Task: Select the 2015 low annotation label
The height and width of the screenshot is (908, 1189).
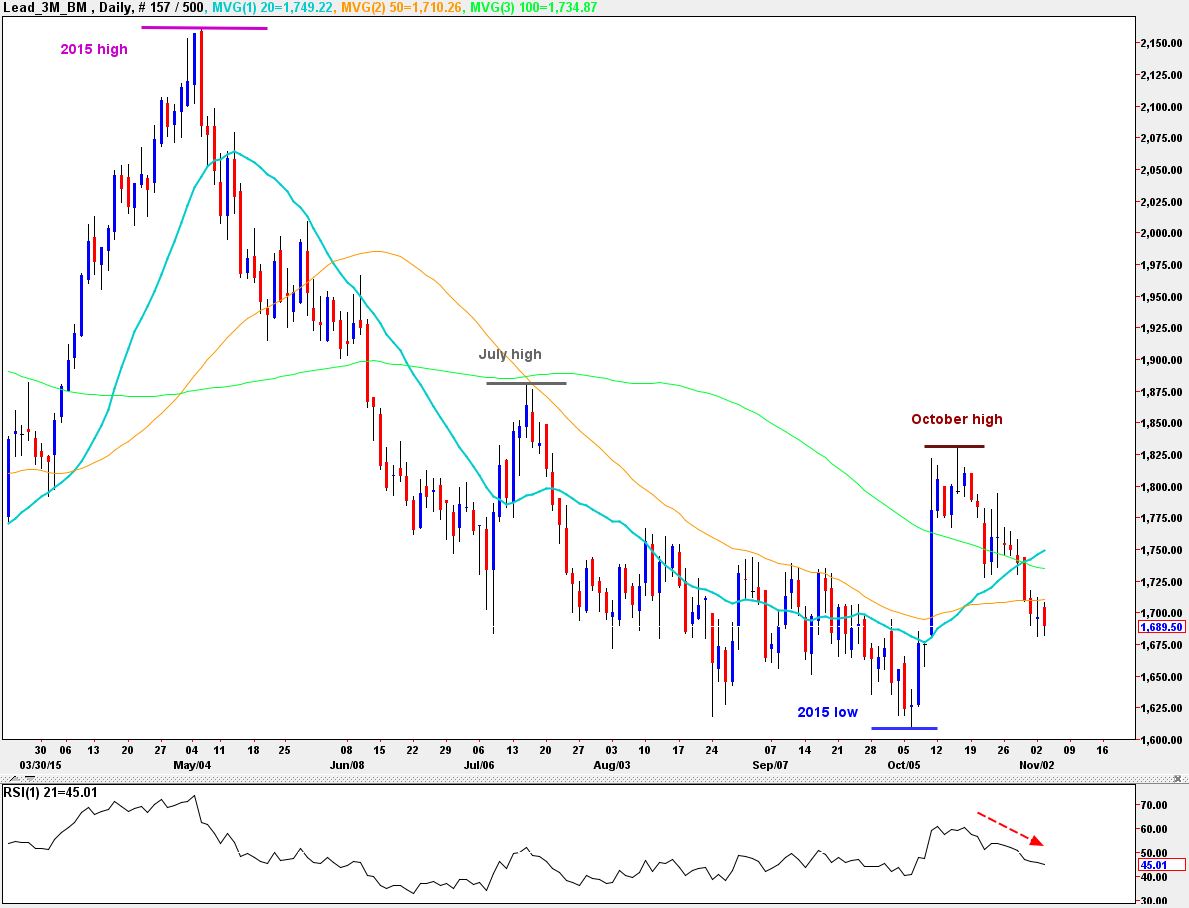Action: coord(826,712)
